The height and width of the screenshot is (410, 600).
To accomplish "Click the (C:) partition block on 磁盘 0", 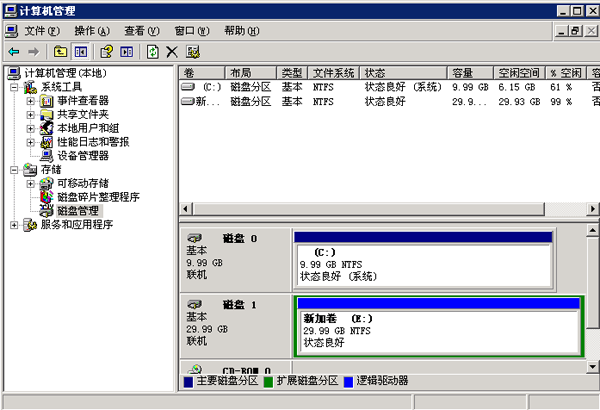I will point(424,264).
